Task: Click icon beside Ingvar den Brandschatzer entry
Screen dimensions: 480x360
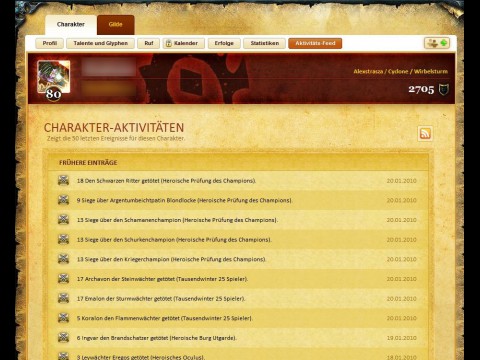Action: (63, 338)
